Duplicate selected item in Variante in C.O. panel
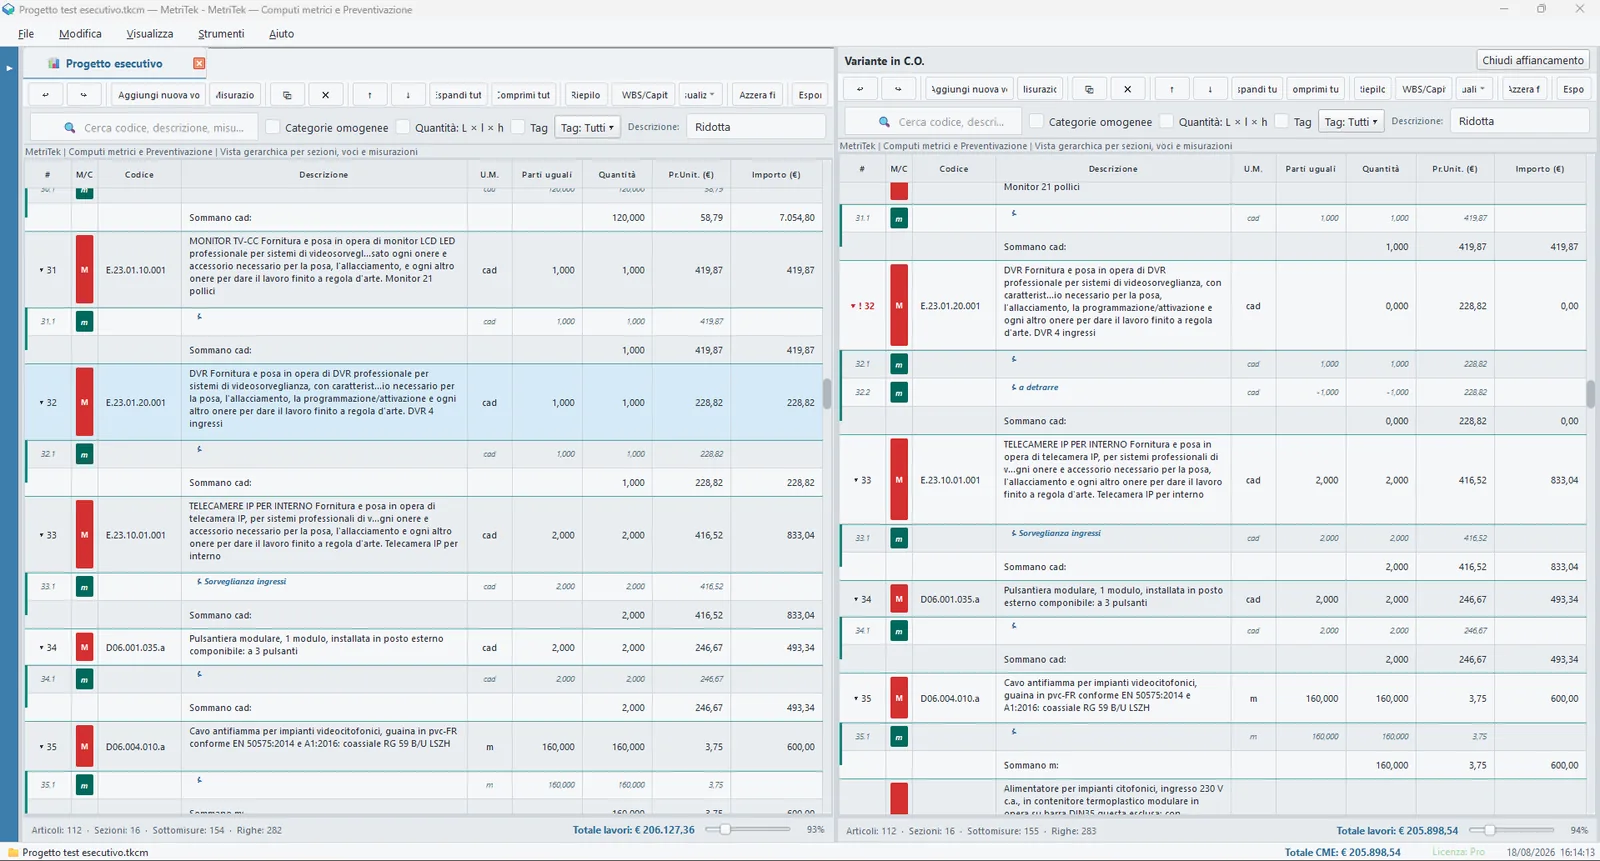The height and width of the screenshot is (861, 1600). (1089, 89)
